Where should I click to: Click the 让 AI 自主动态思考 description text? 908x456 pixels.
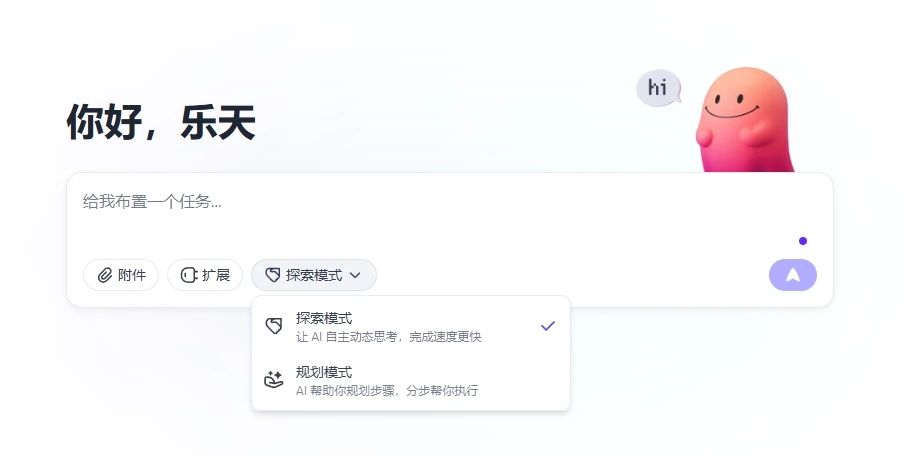click(x=389, y=337)
